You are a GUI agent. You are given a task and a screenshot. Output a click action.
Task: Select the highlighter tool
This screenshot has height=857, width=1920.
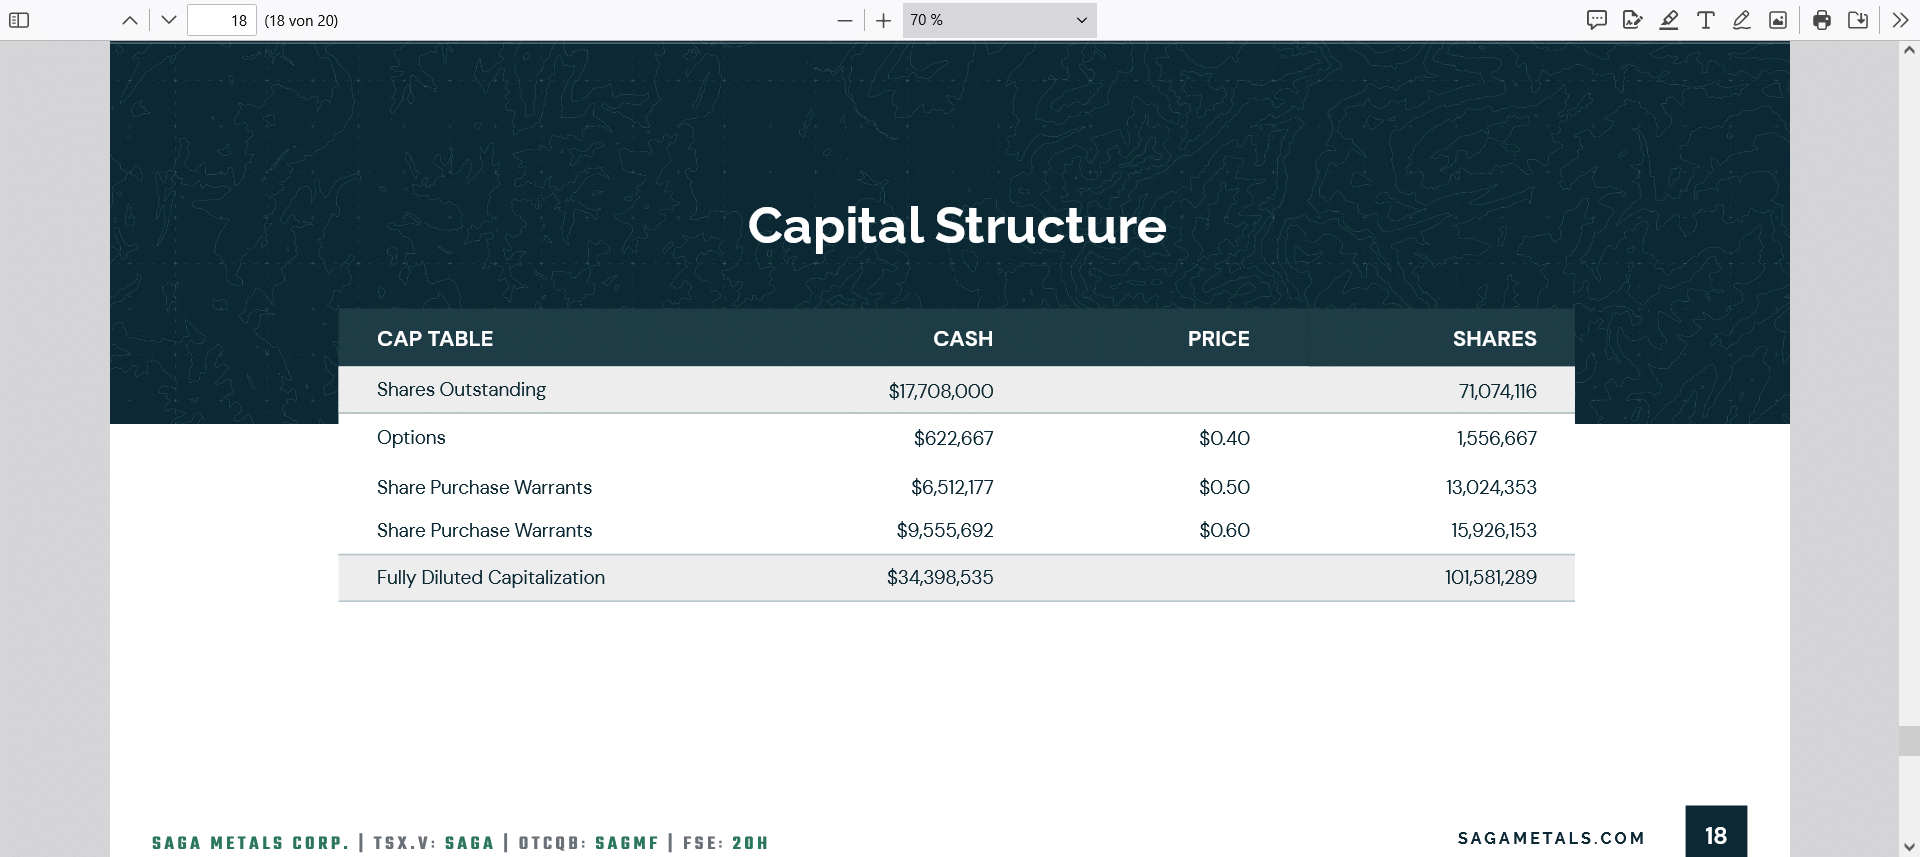[1669, 20]
